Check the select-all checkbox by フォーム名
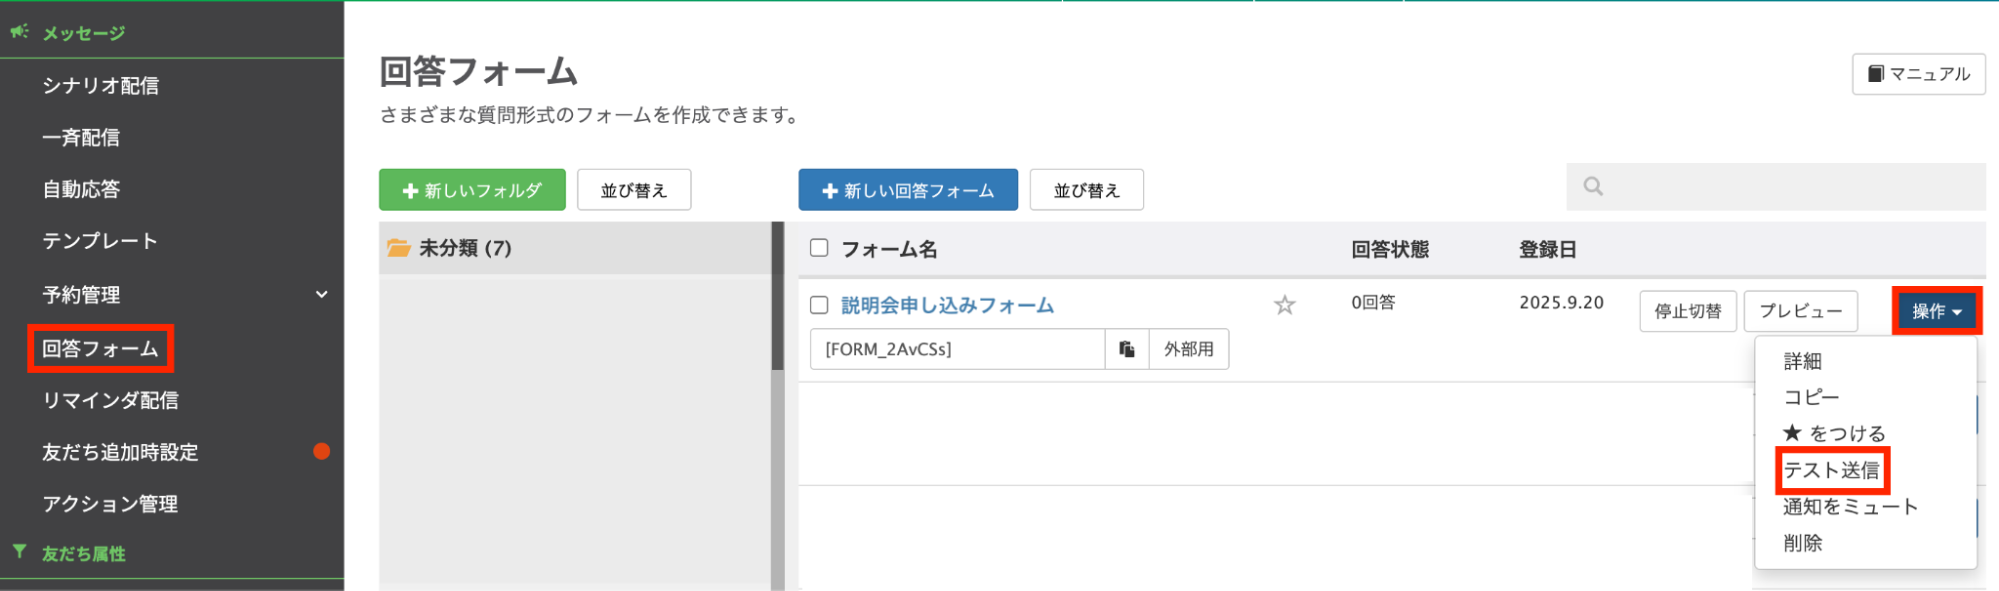 coord(819,248)
